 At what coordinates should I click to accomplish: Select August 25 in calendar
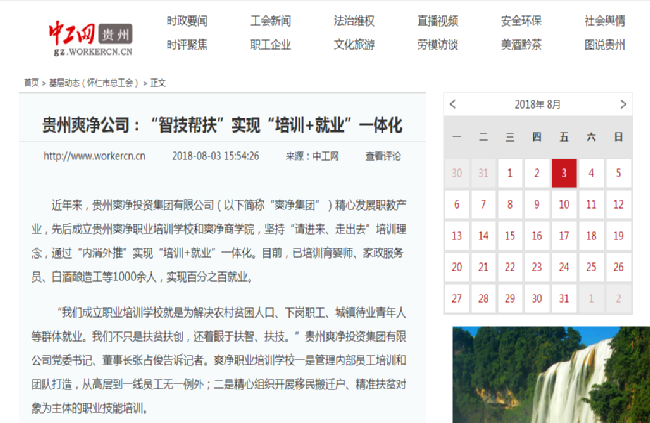click(591, 267)
